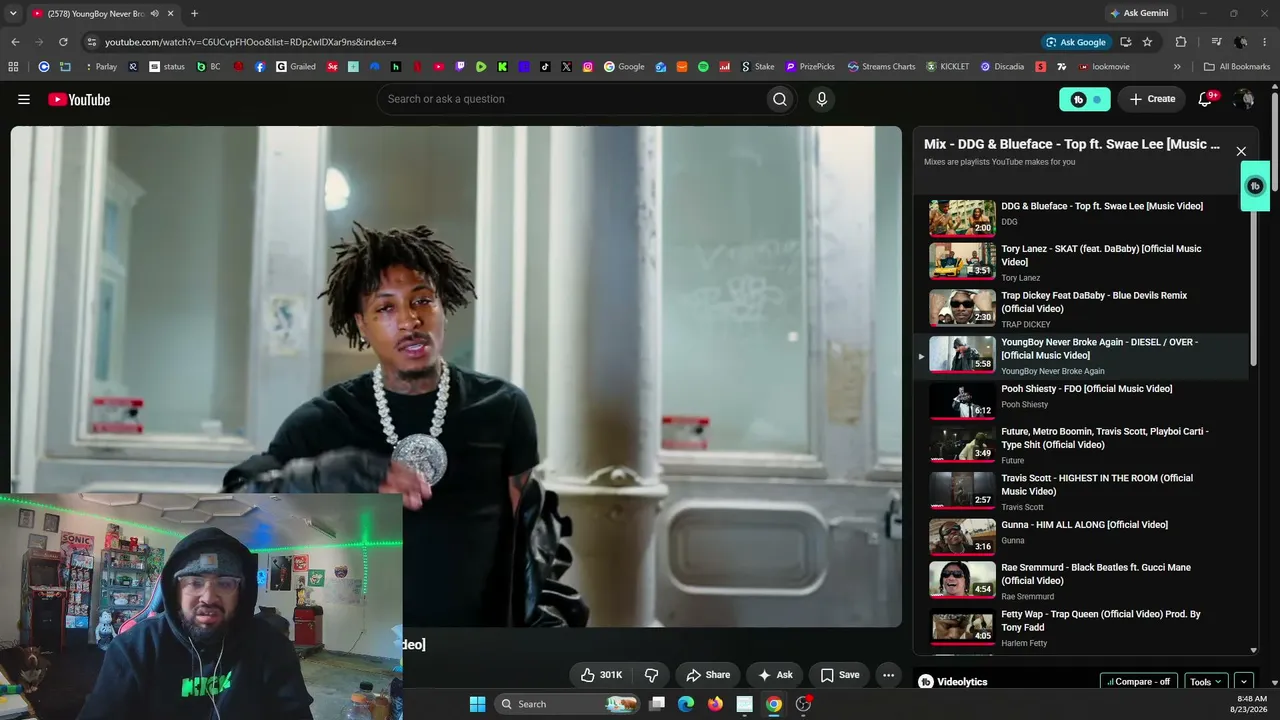Open Chrome apps grid shortcut
1280x720 pixels.
coord(13,67)
